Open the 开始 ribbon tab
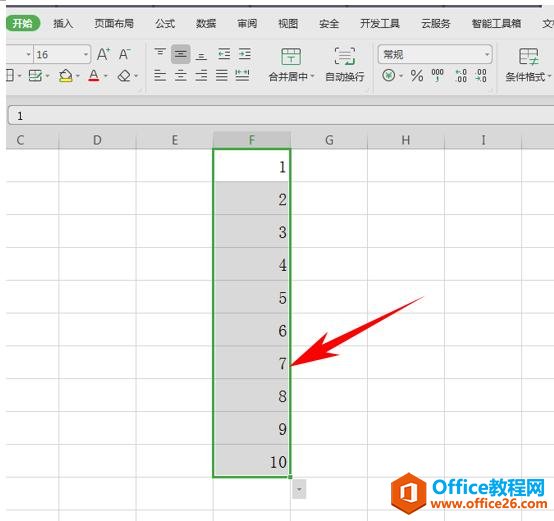Image resolution: width=554 pixels, height=521 pixels. [22, 24]
